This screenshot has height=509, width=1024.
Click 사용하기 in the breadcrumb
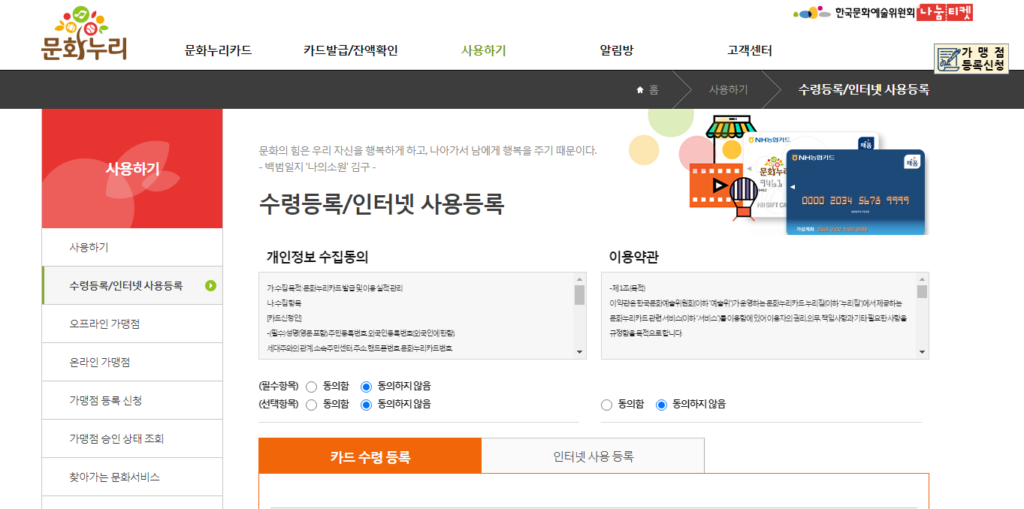click(728, 90)
